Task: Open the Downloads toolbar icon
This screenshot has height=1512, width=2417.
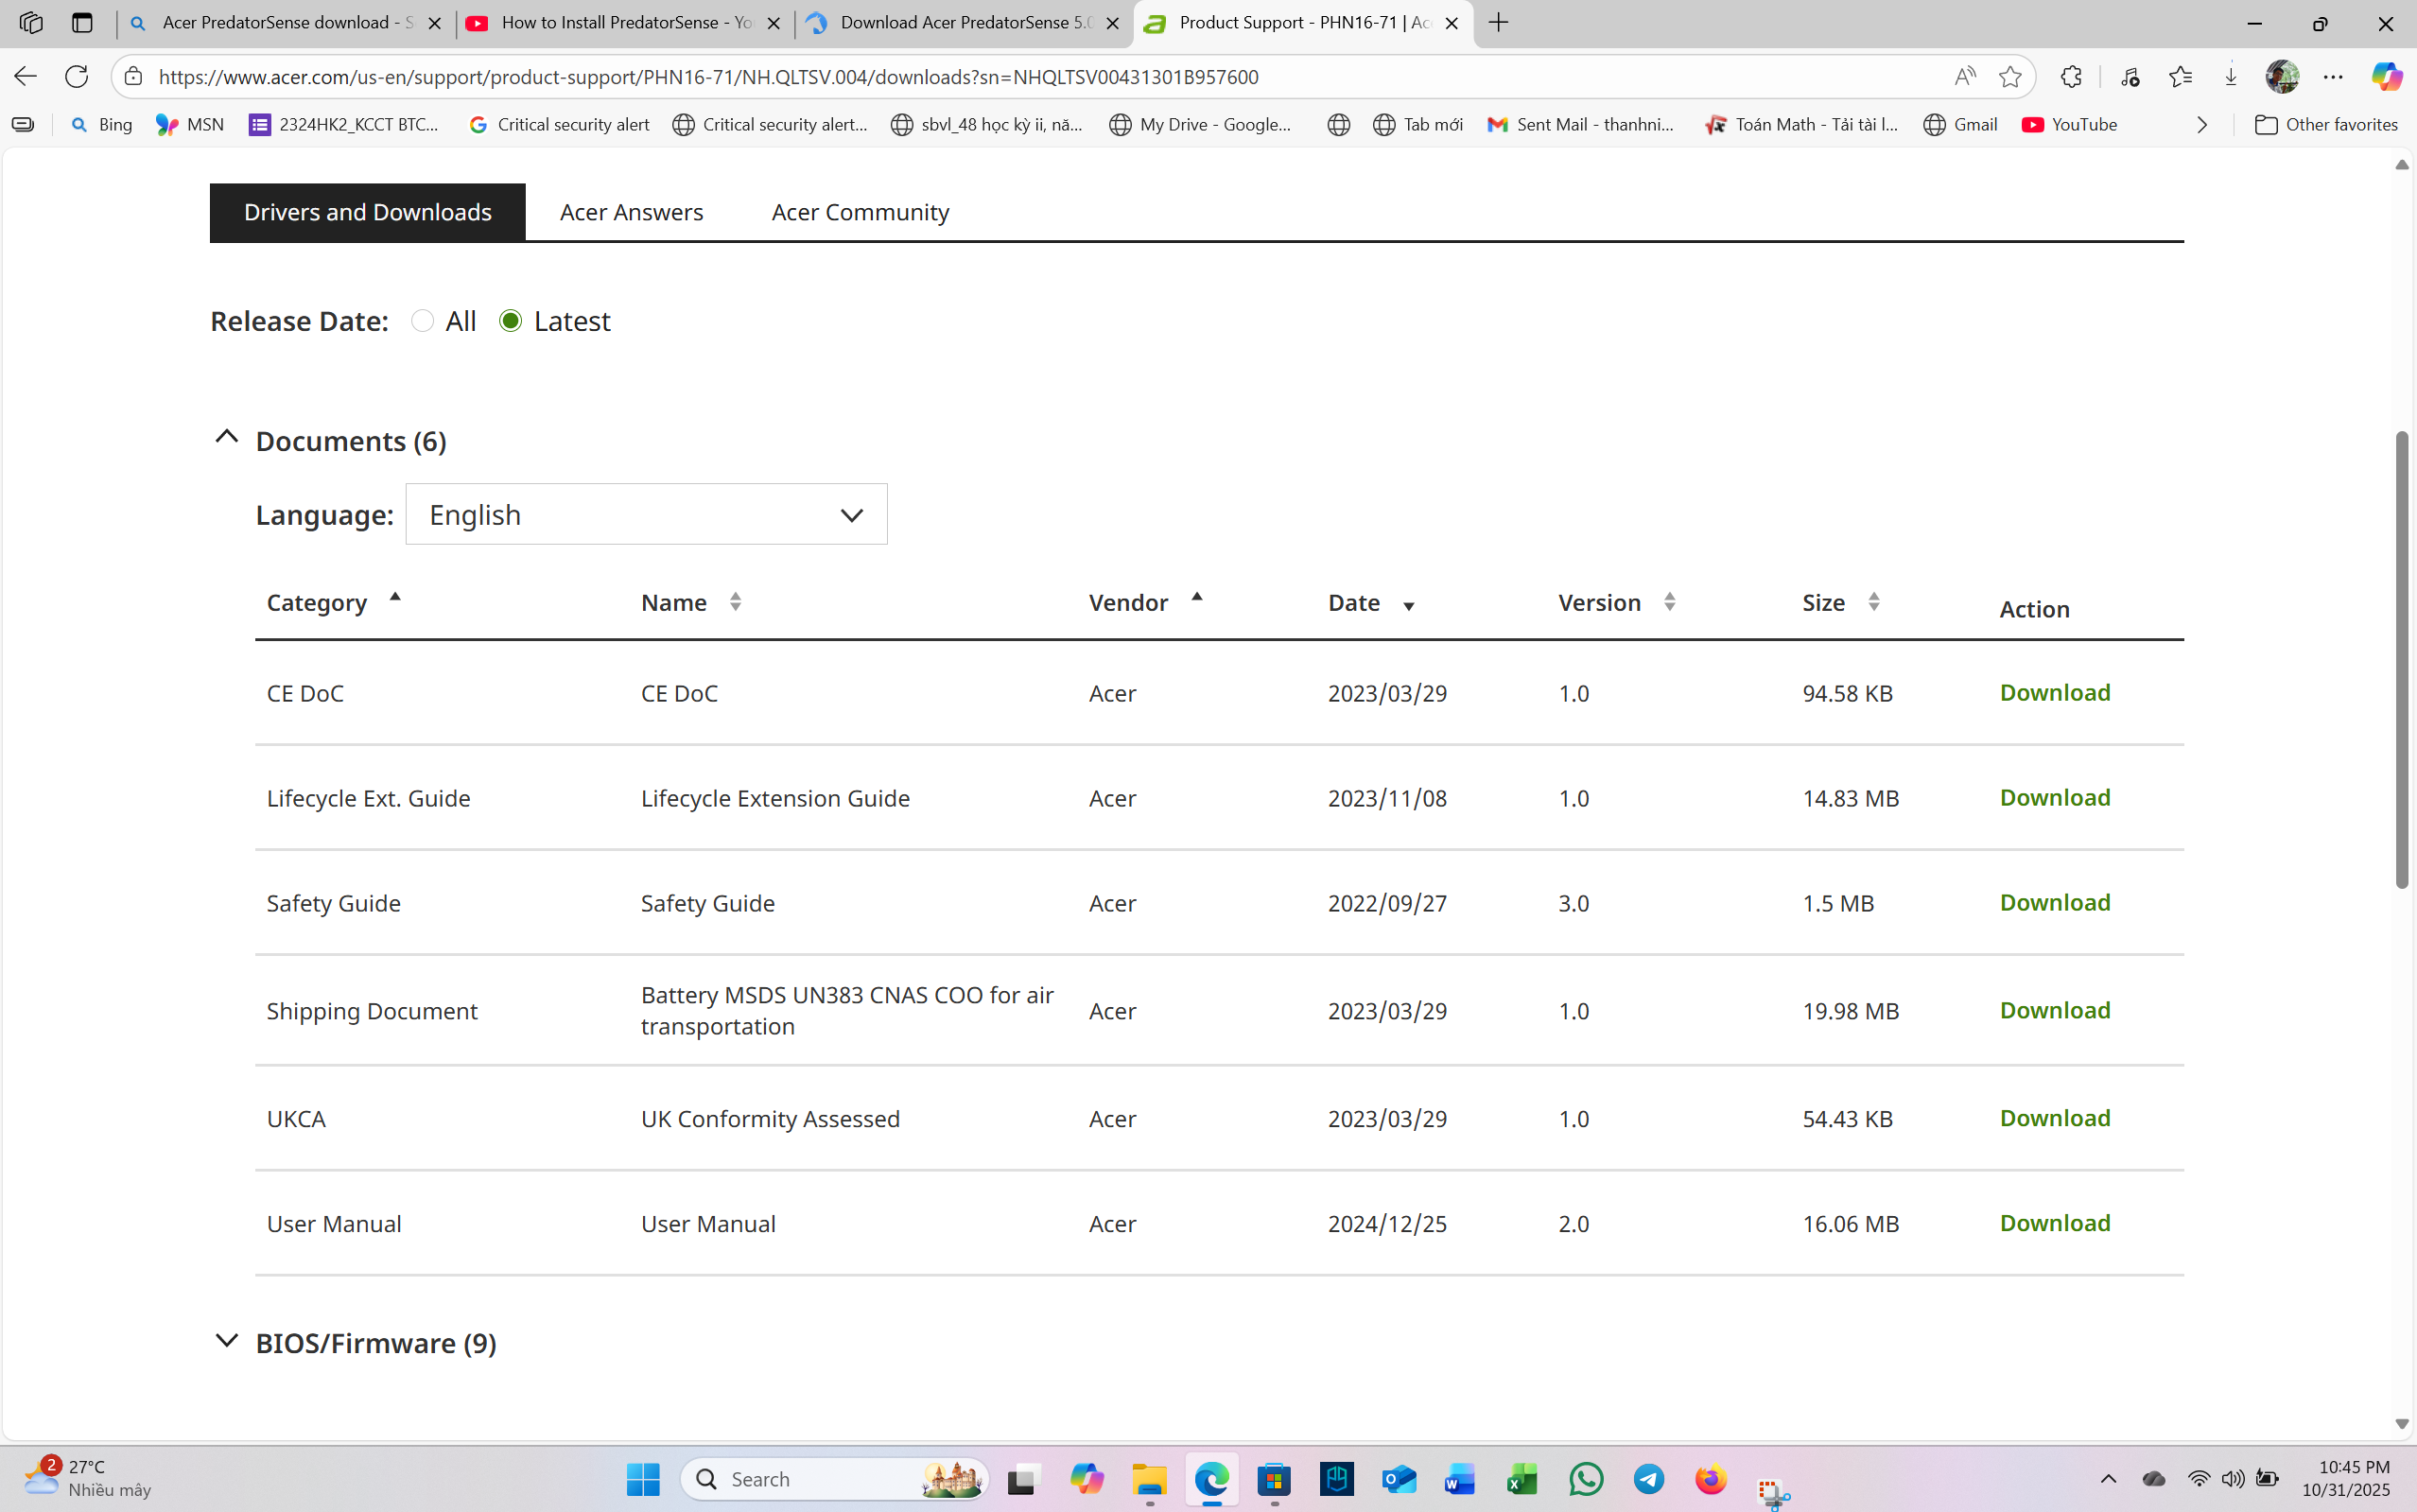Action: [2230, 76]
